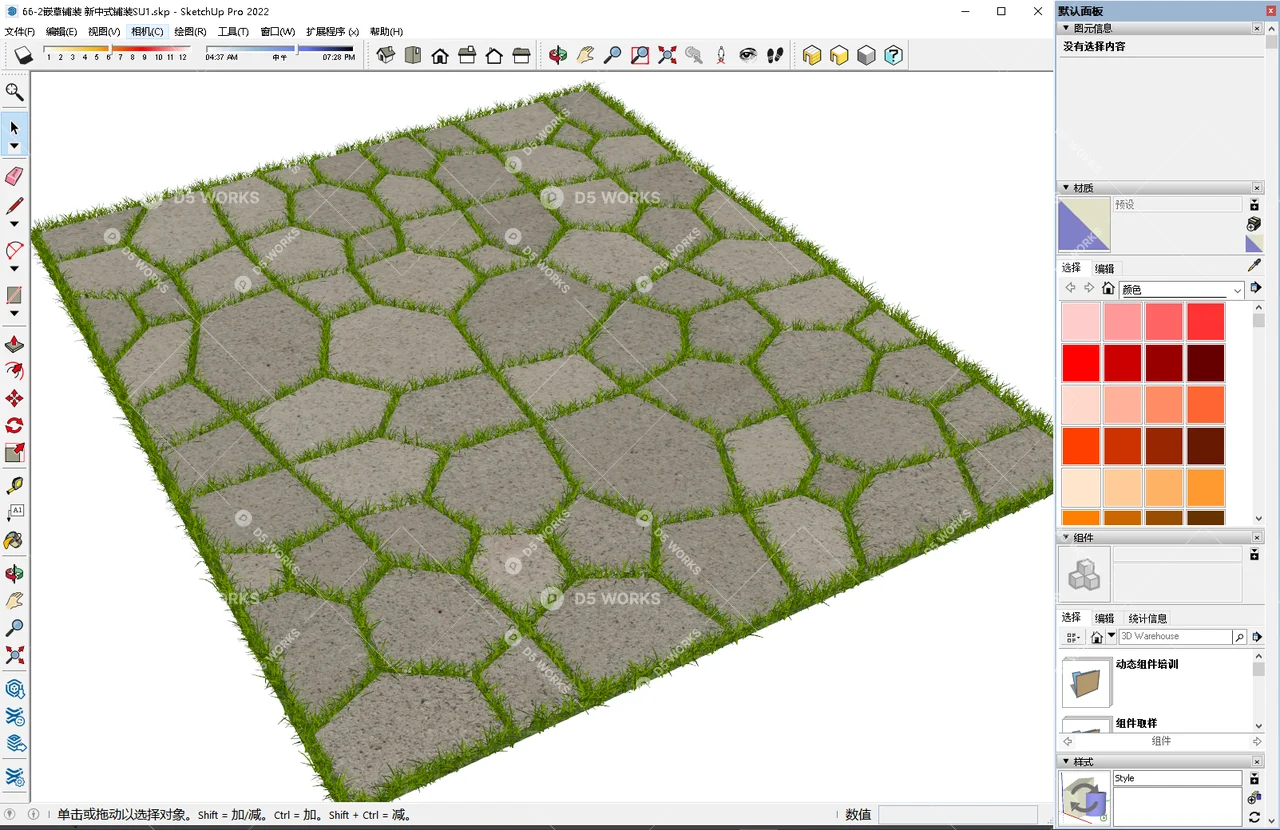
Task: Switch to the 编辑 tab in the Materials panel
Action: [x=1104, y=268]
